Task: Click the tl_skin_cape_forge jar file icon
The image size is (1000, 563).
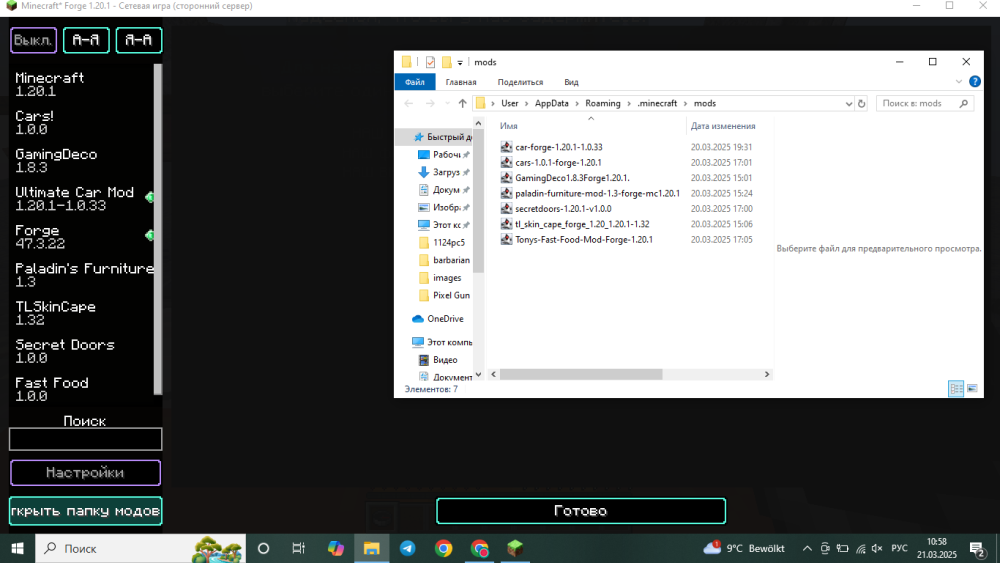Action: 506,224
